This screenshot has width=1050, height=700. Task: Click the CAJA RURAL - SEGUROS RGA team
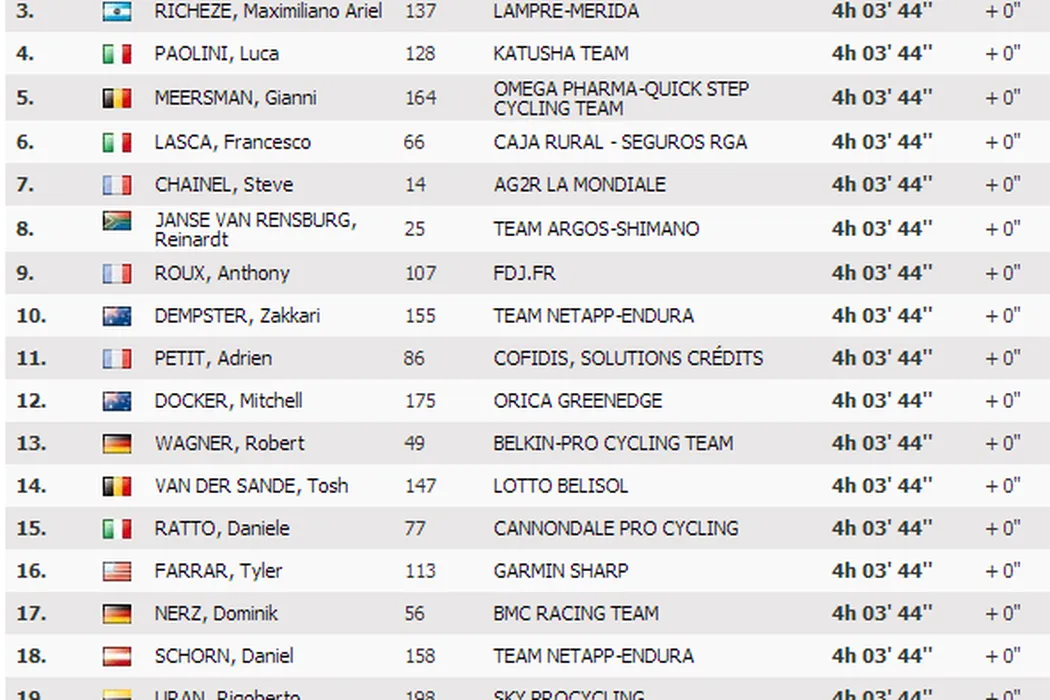click(x=620, y=142)
